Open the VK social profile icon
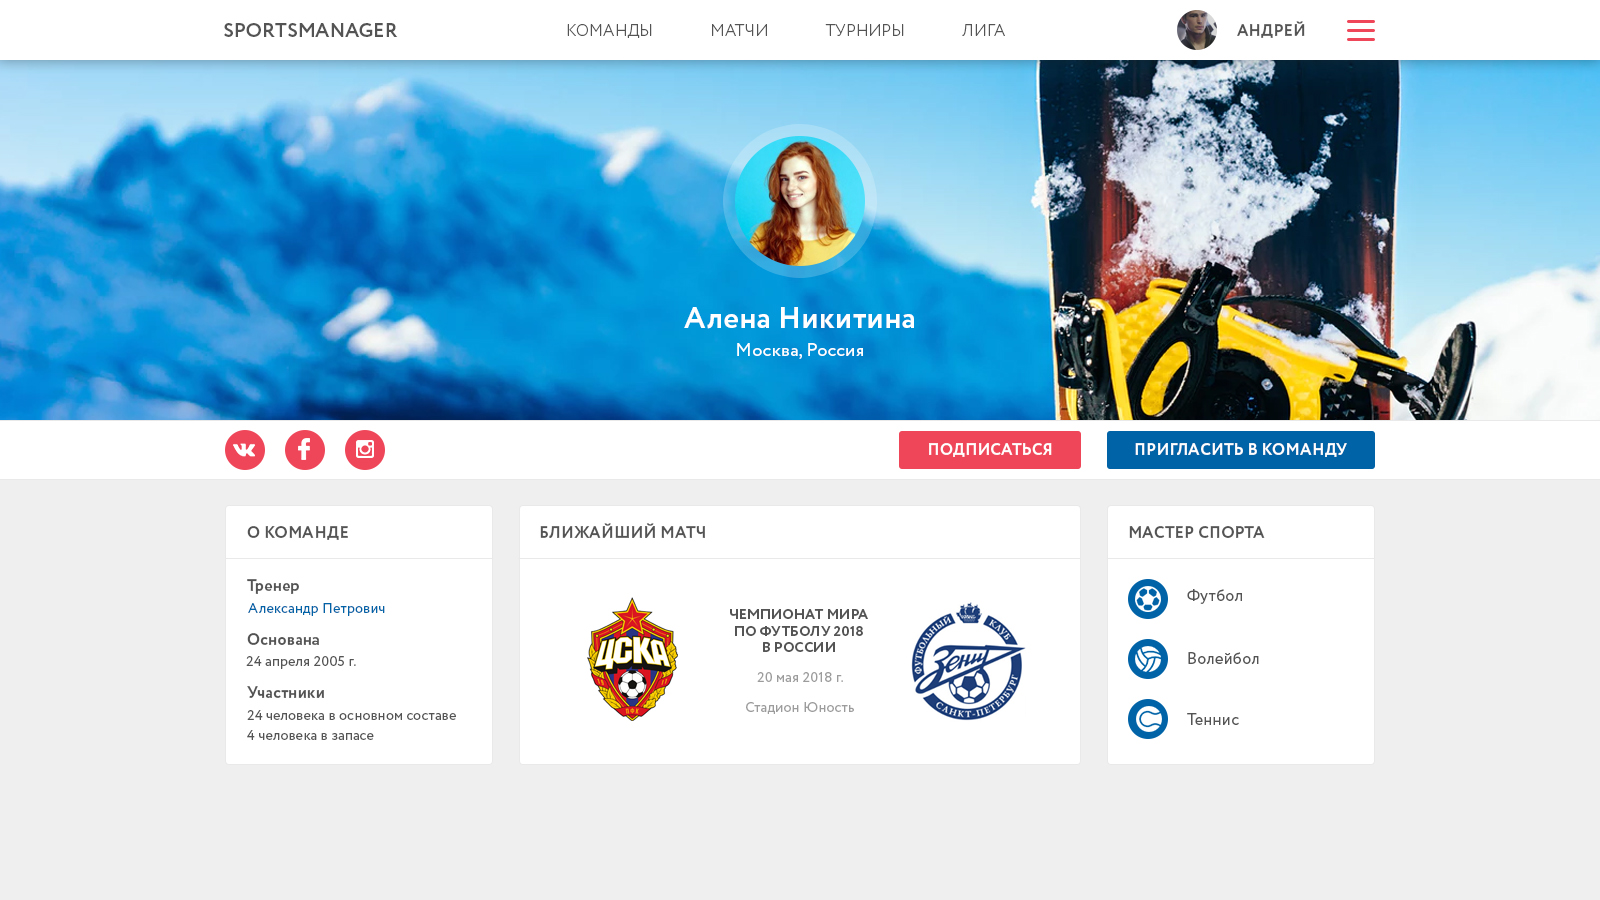The image size is (1600, 900). coord(245,450)
